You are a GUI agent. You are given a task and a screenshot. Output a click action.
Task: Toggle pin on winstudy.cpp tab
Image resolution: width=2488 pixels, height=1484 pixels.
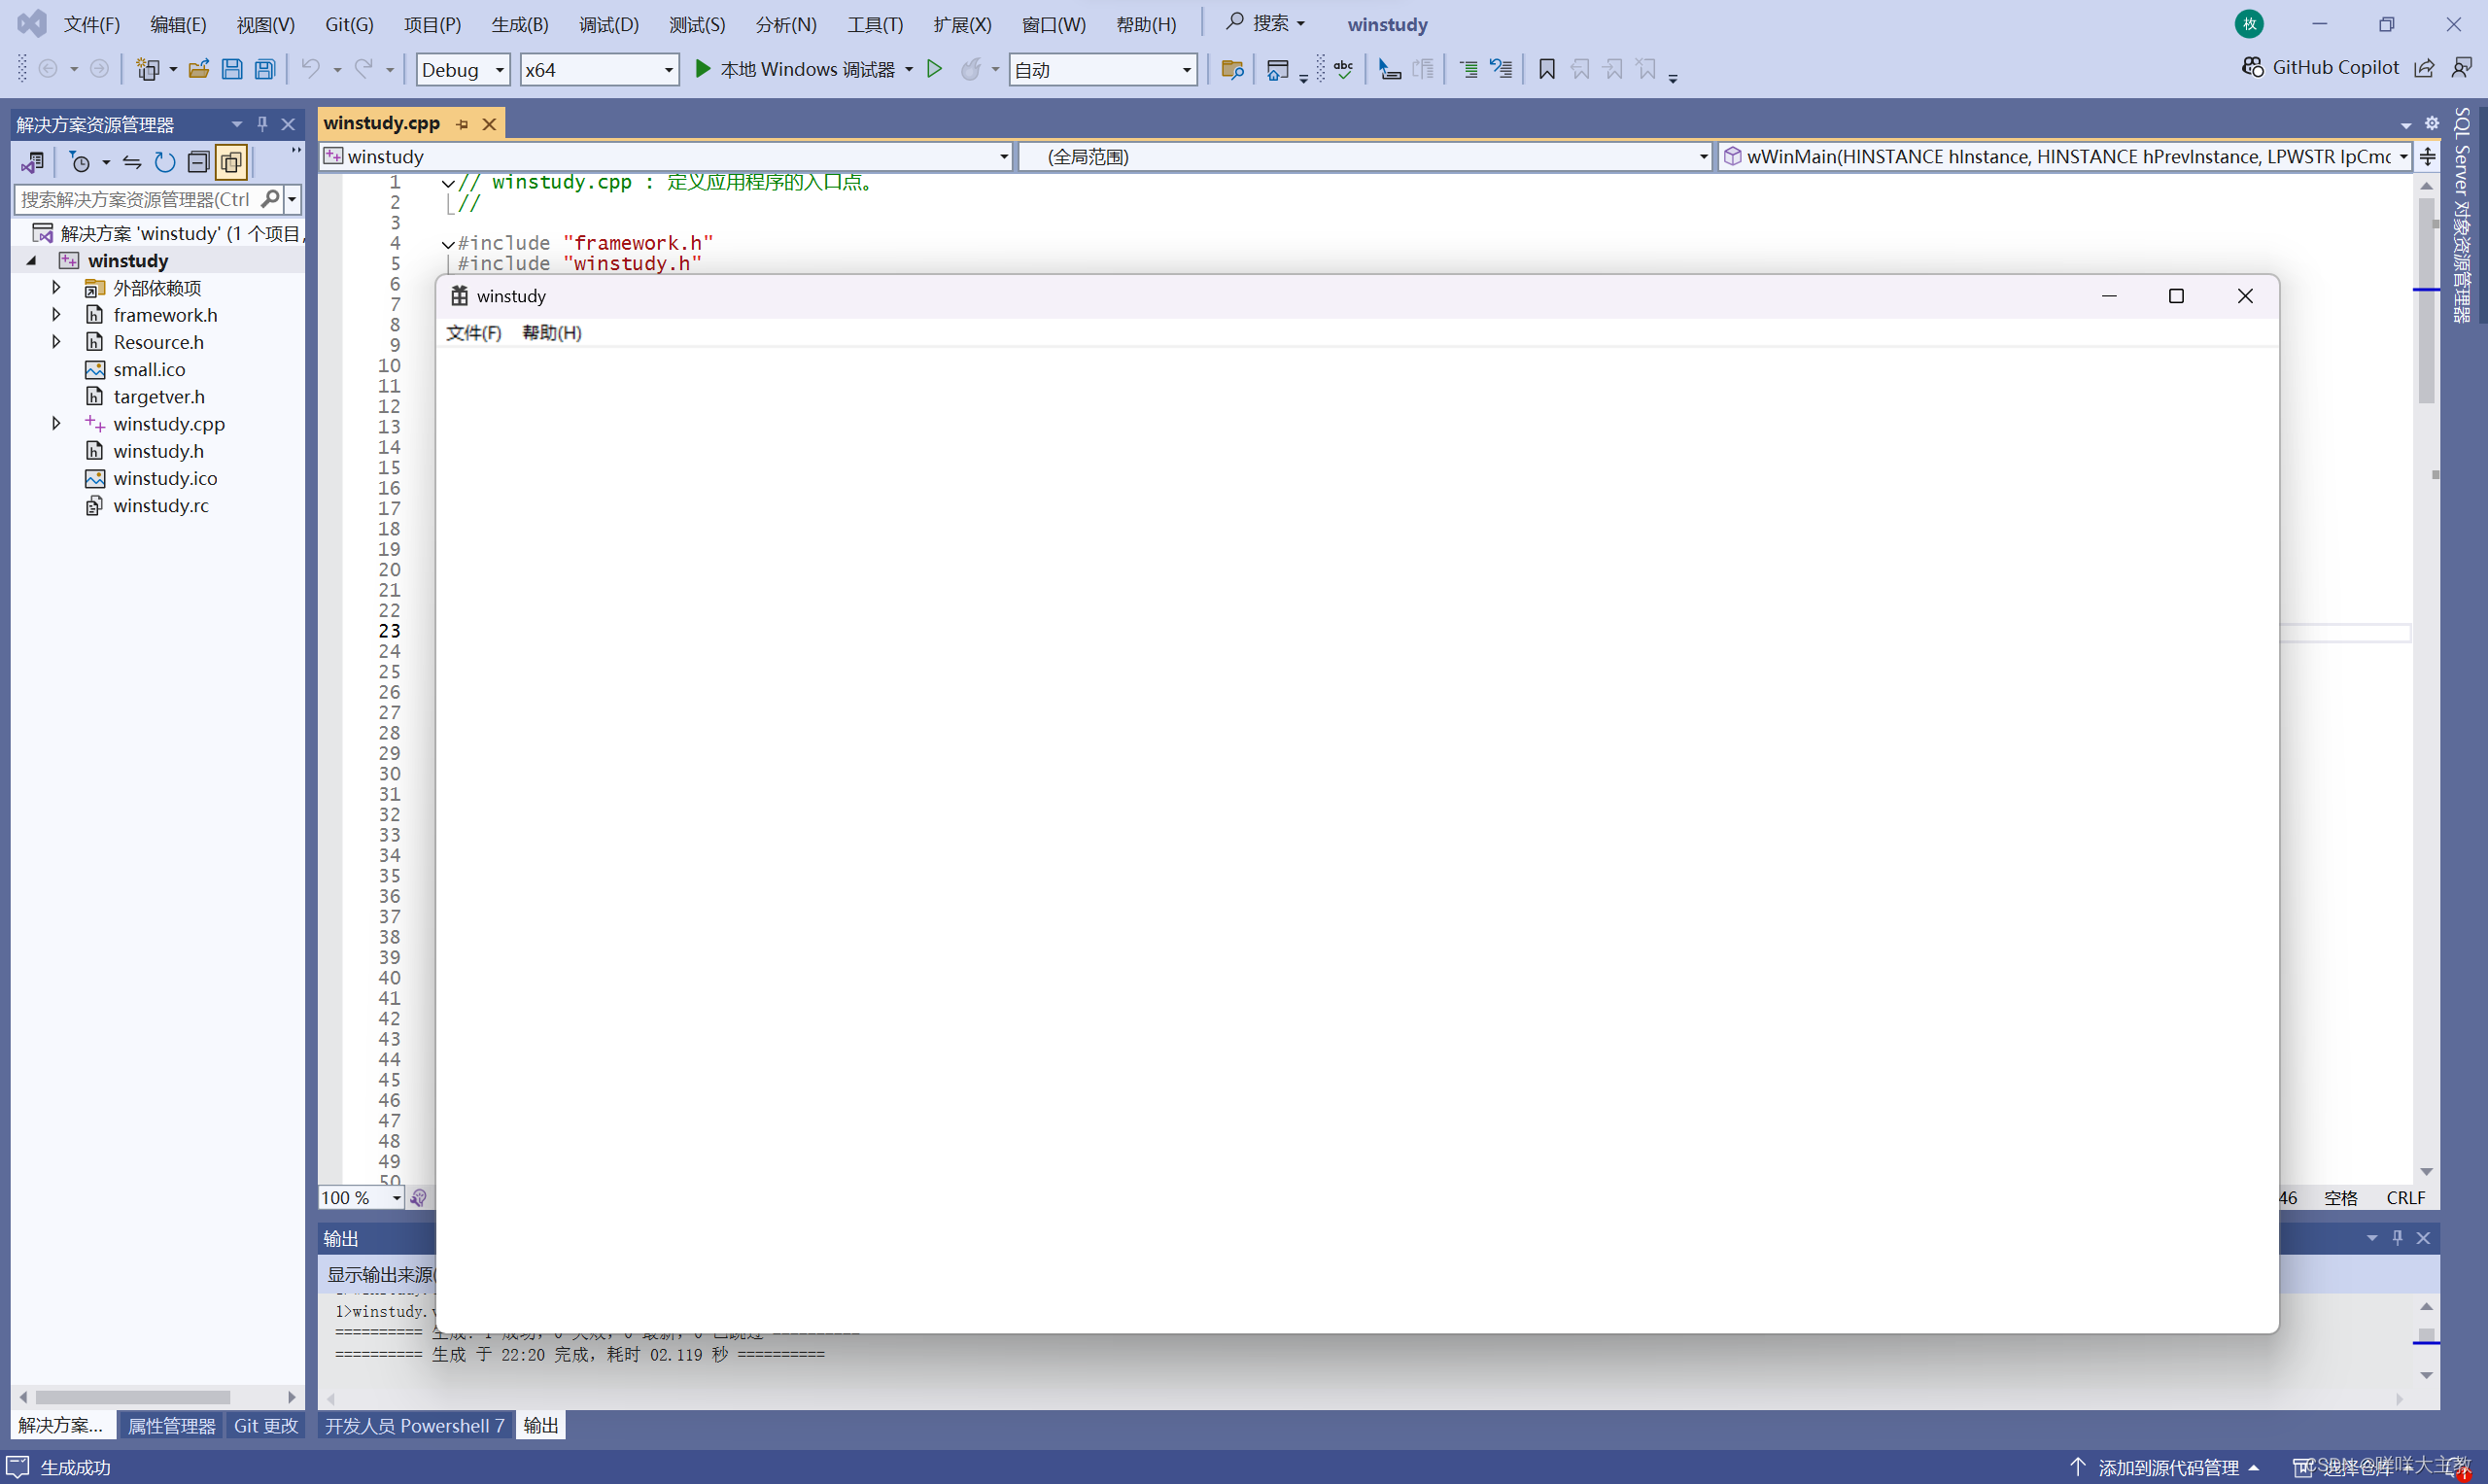tap(462, 124)
